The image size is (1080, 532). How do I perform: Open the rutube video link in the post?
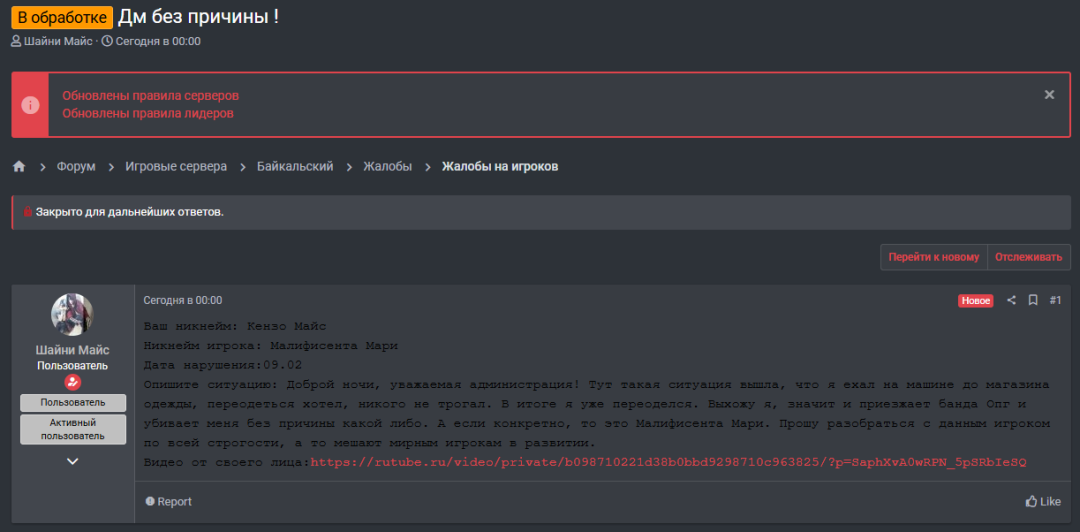pyautogui.click(x=668, y=462)
